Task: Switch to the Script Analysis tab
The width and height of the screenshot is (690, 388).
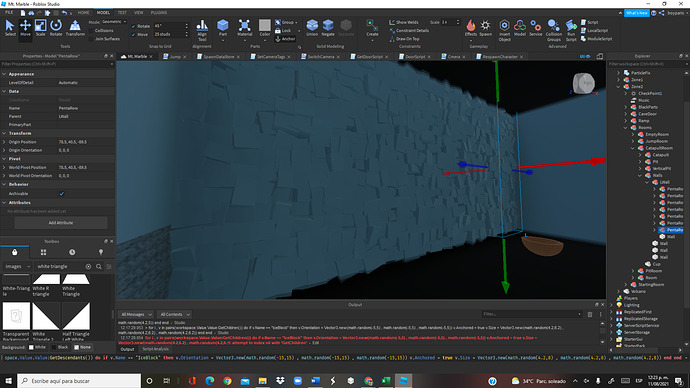Action: (x=155, y=349)
